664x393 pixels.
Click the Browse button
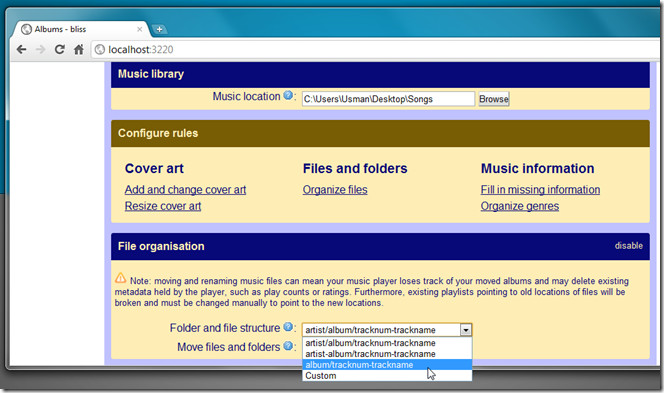pos(494,99)
